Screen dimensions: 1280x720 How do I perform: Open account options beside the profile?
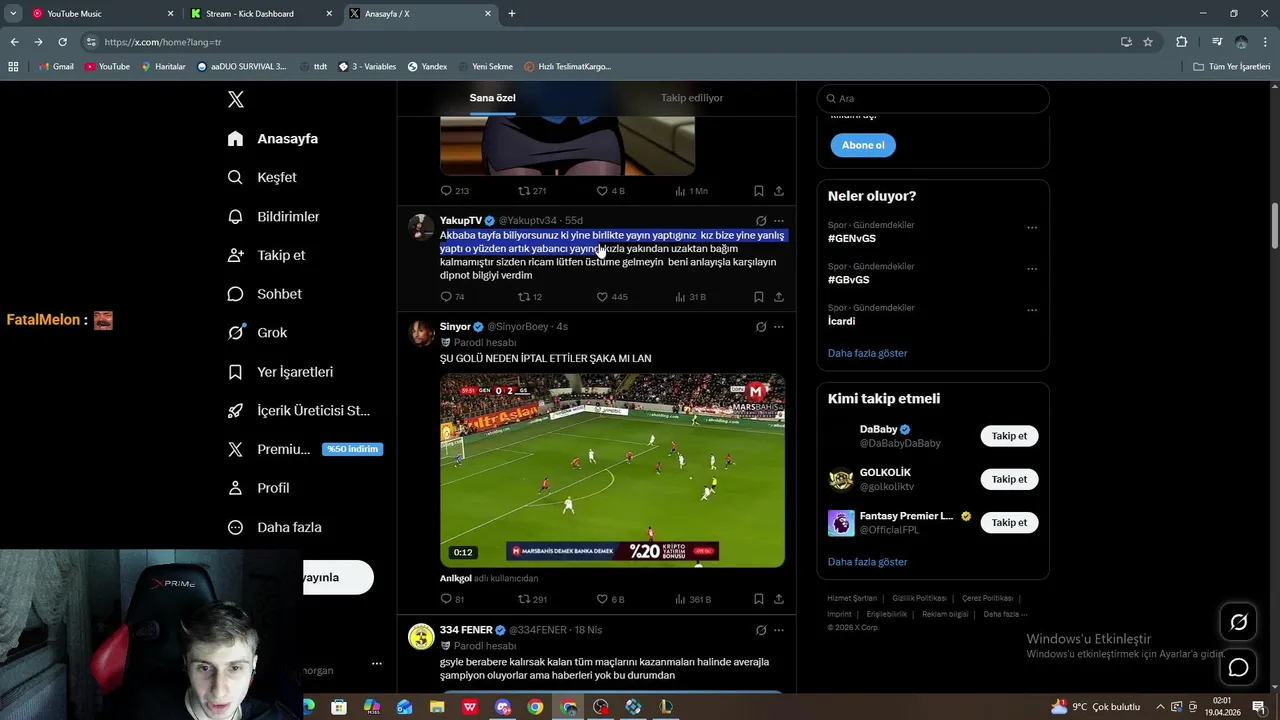377,663
